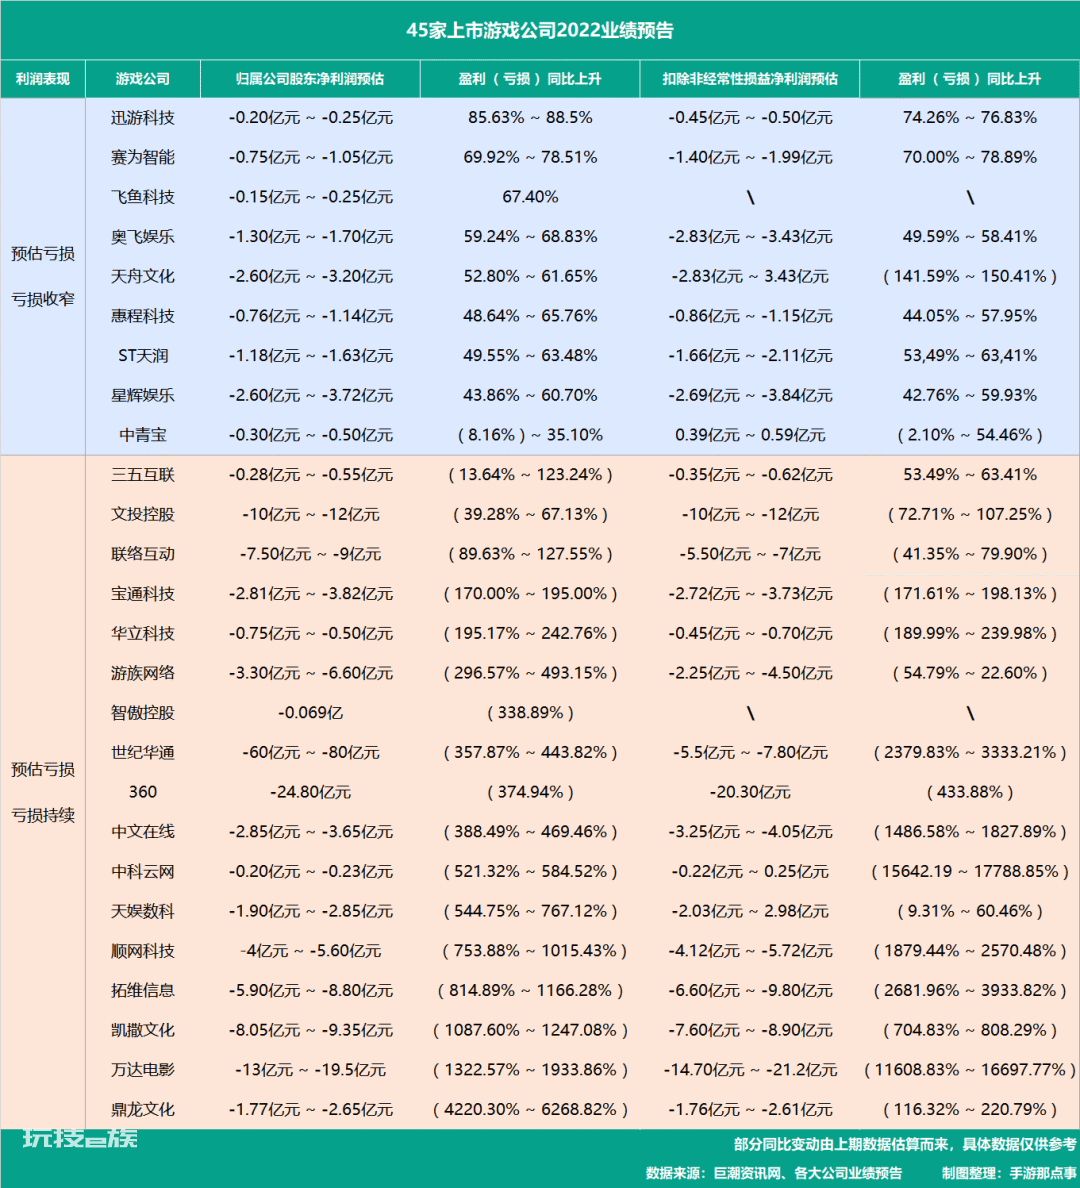Image resolution: width=1080 pixels, height=1188 pixels.
Task: Click the footer note '部分同比变动由上期数据估算而来'
Action: (x=841, y=1144)
